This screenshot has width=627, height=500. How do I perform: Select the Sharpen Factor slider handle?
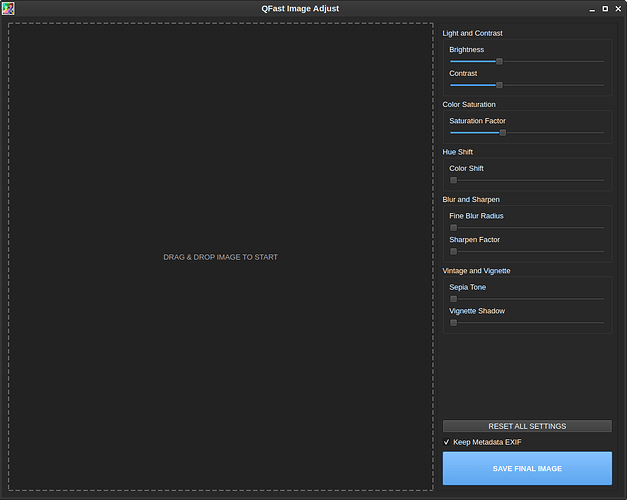[453, 251]
